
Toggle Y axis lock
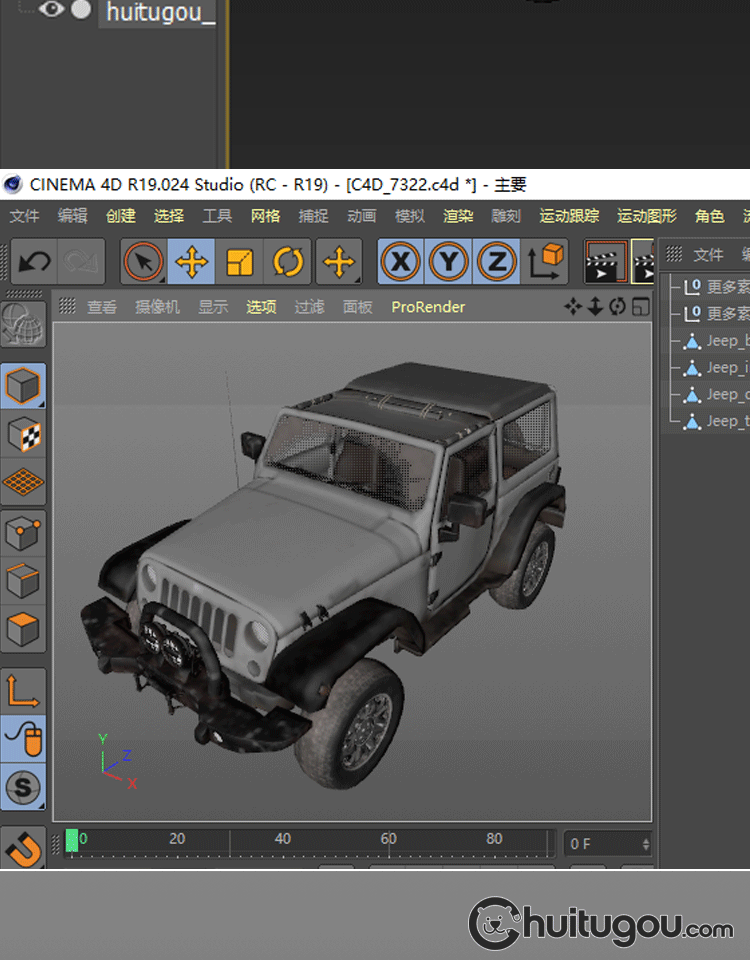pyautogui.click(x=448, y=263)
